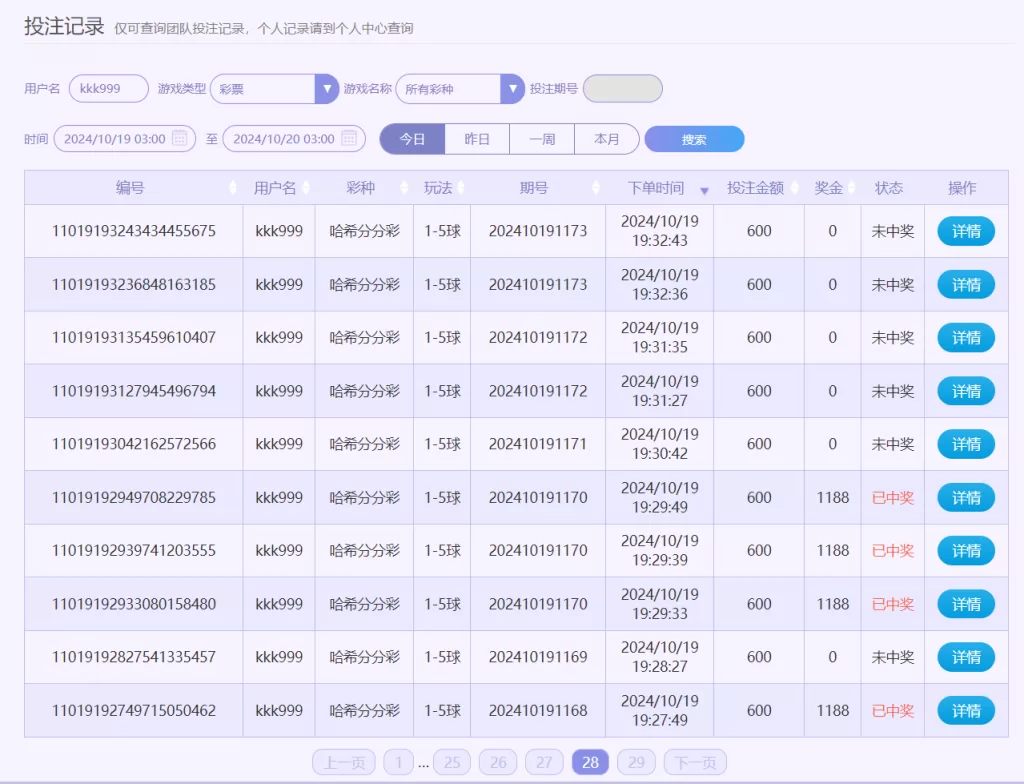Click 已中奖 status for order 11019192949708229785
This screenshot has height=784, width=1024.
point(893,498)
